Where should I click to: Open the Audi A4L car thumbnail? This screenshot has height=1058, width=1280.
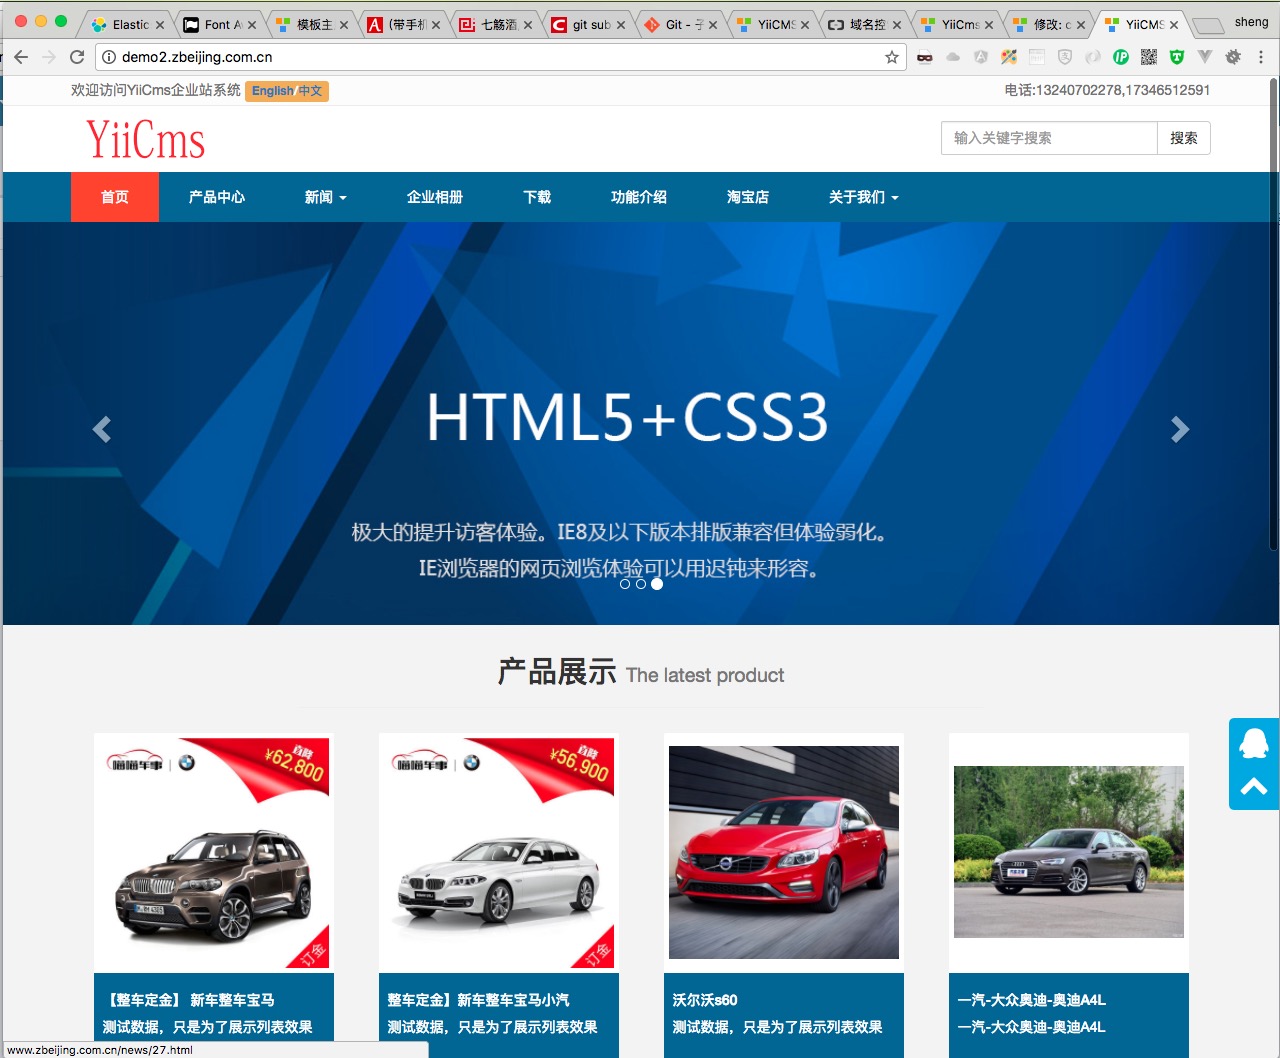tap(1069, 852)
